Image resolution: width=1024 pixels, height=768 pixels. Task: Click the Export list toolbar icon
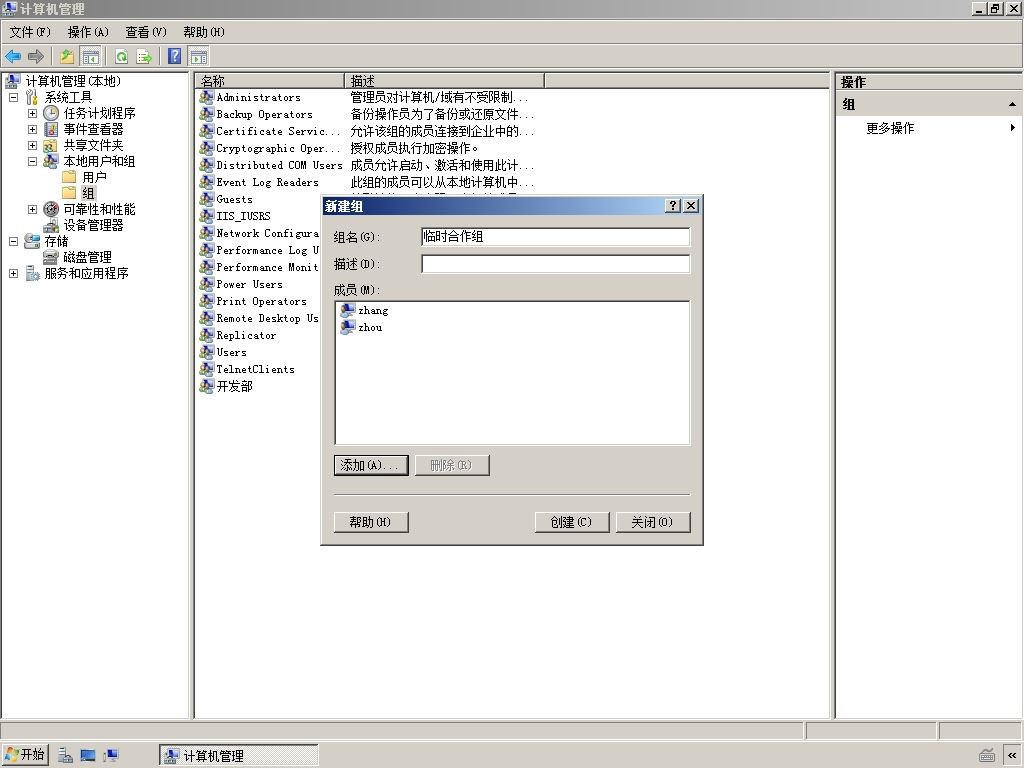click(144, 57)
